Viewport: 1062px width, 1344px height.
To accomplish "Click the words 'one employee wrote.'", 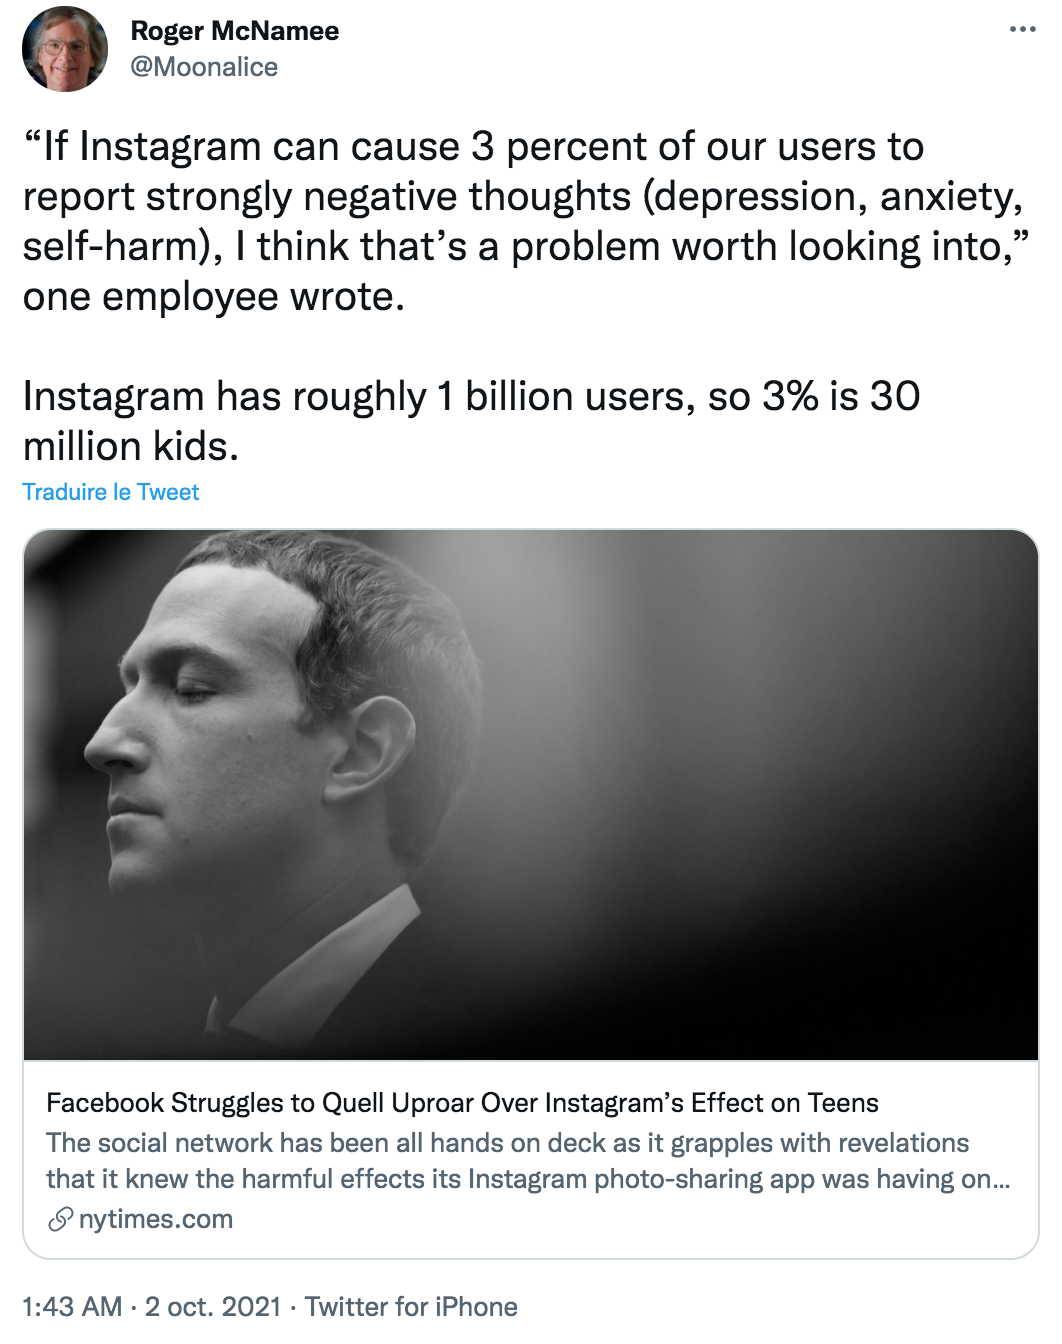I will [214, 297].
